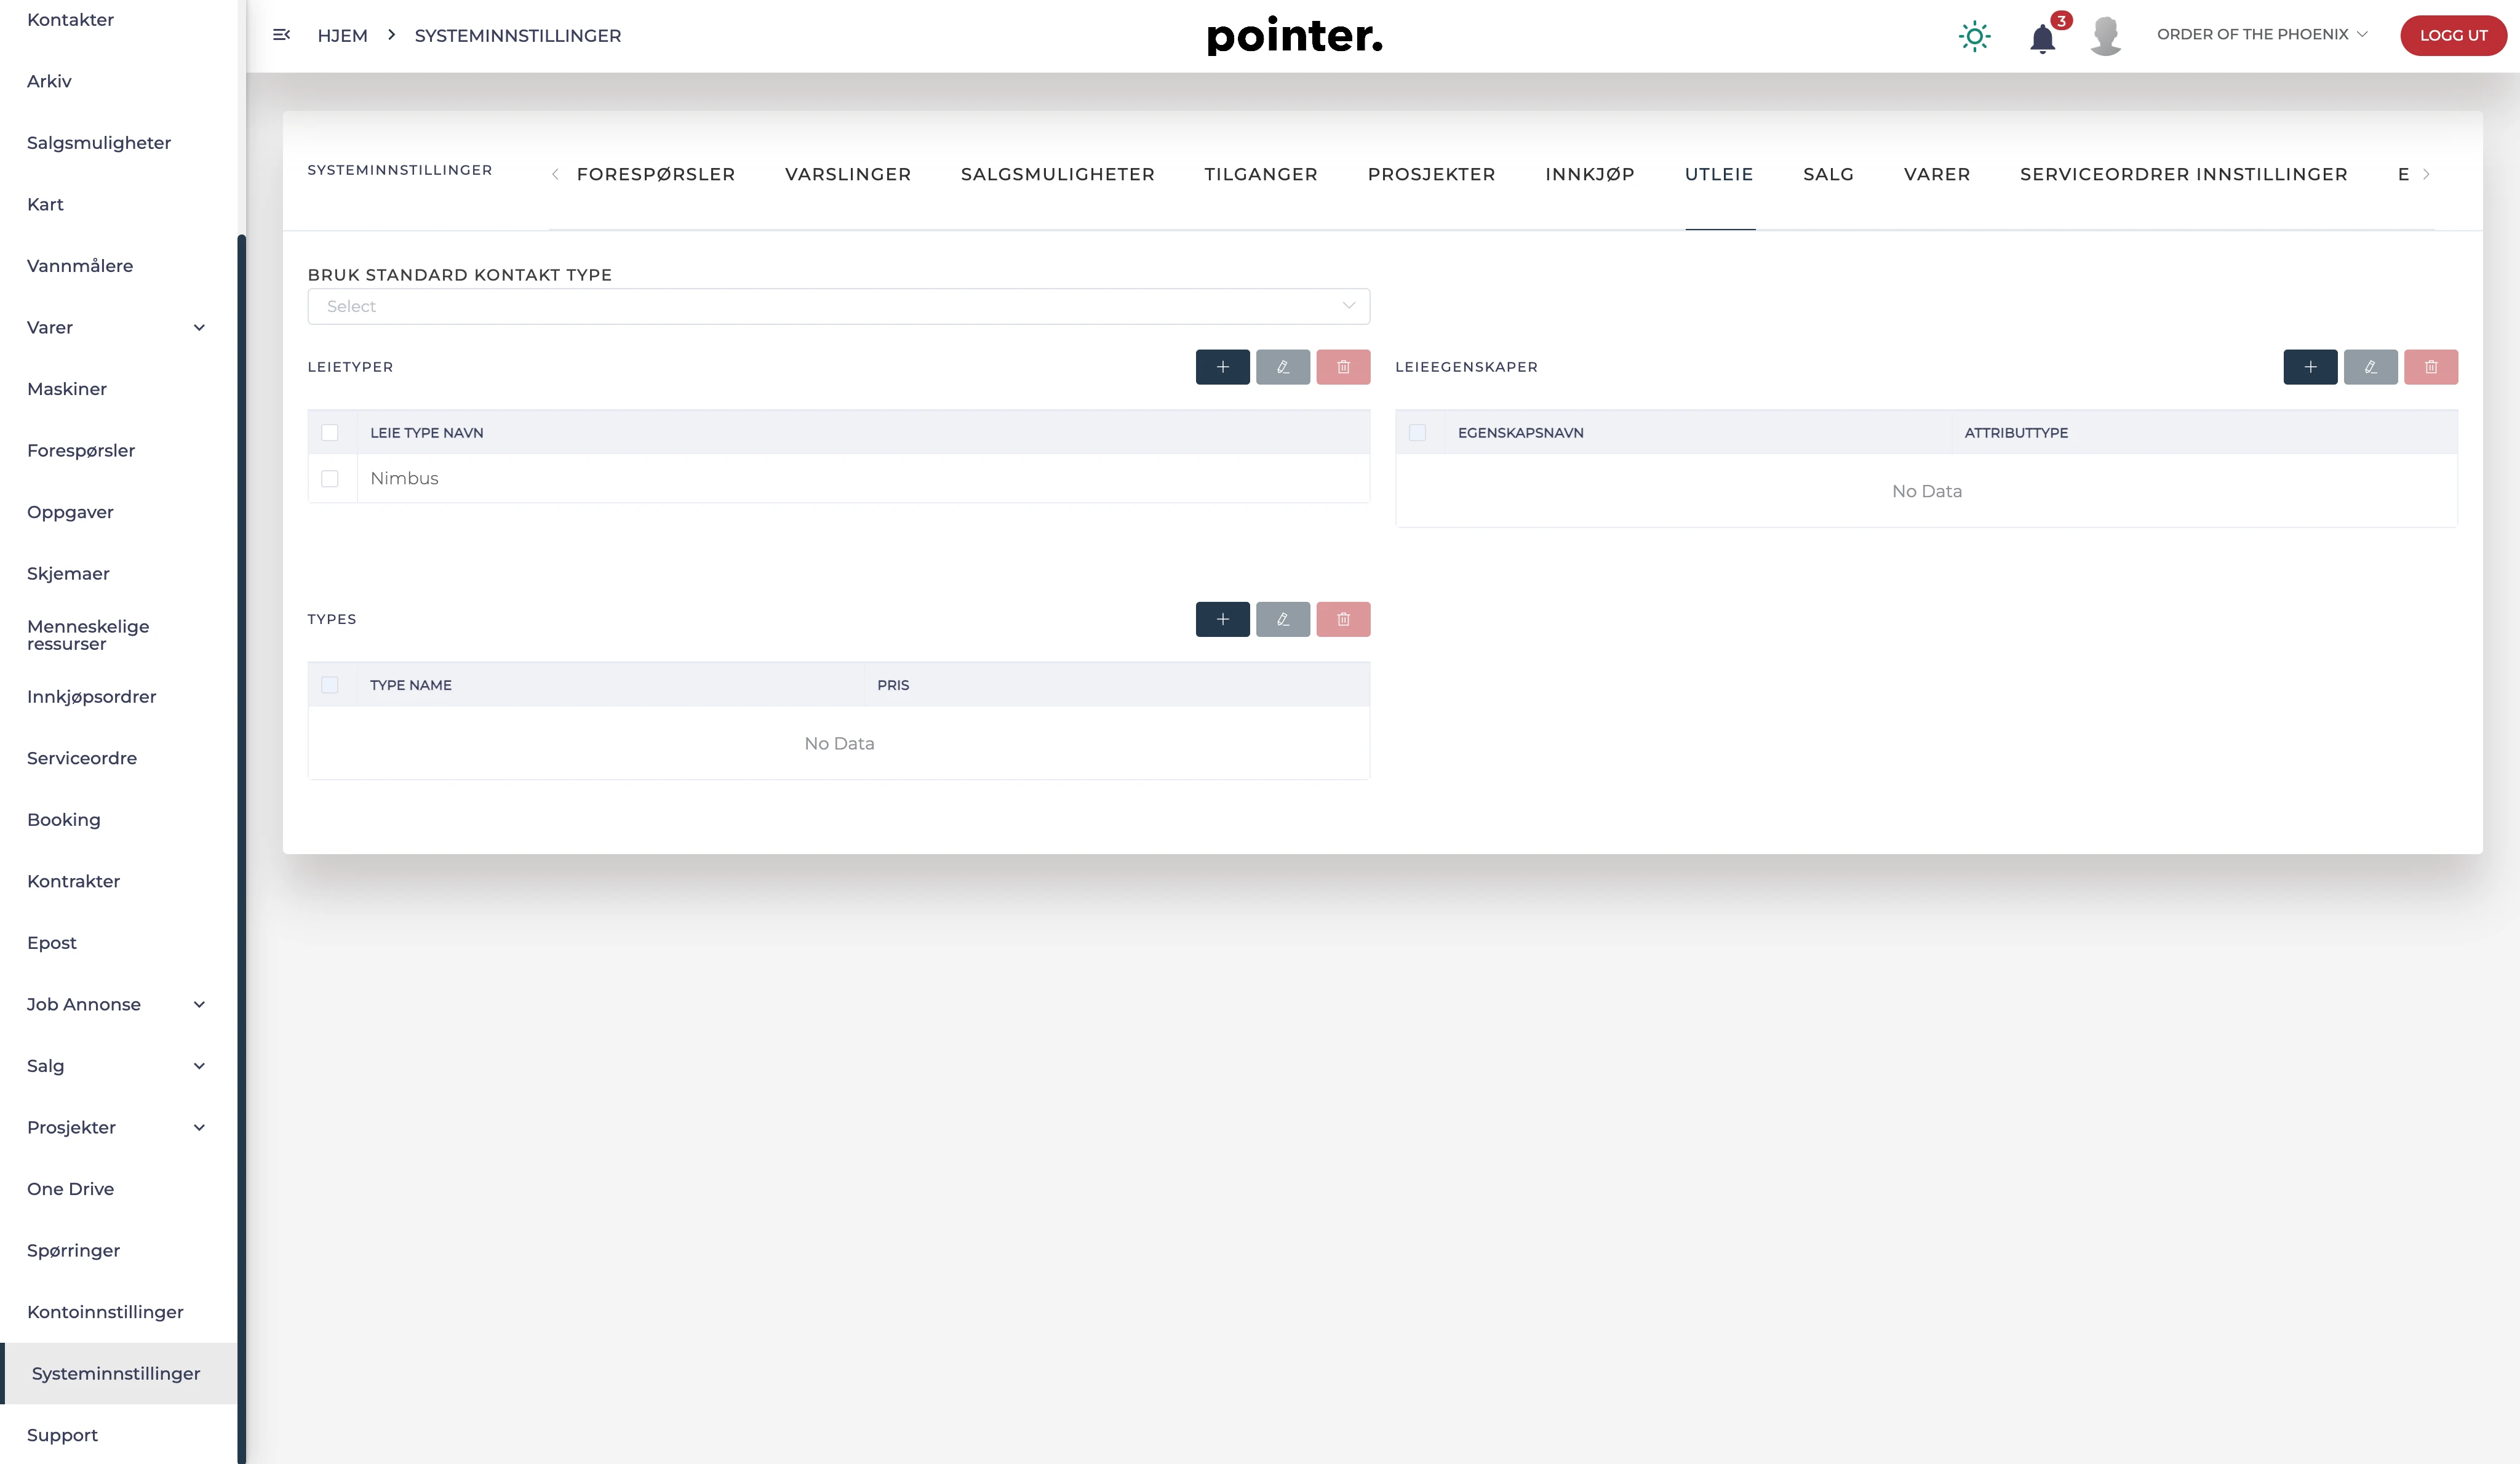Add a new Leietyper entry

[x=1222, y=367]
